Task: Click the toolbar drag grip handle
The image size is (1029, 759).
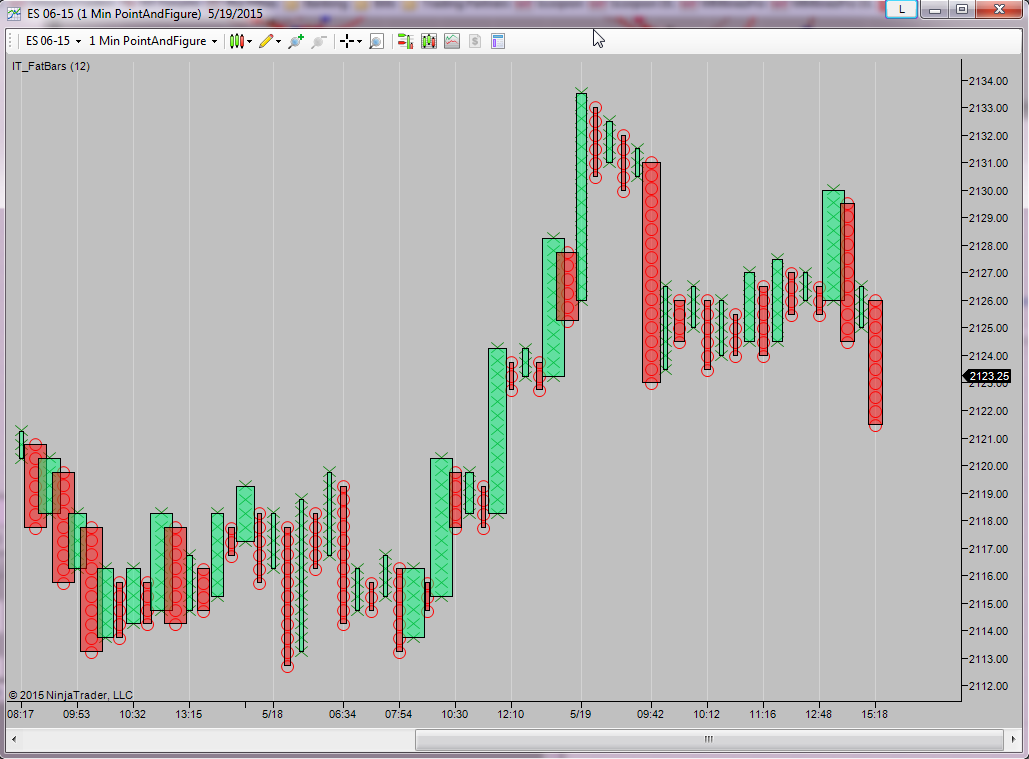Action: click(11, 41)
